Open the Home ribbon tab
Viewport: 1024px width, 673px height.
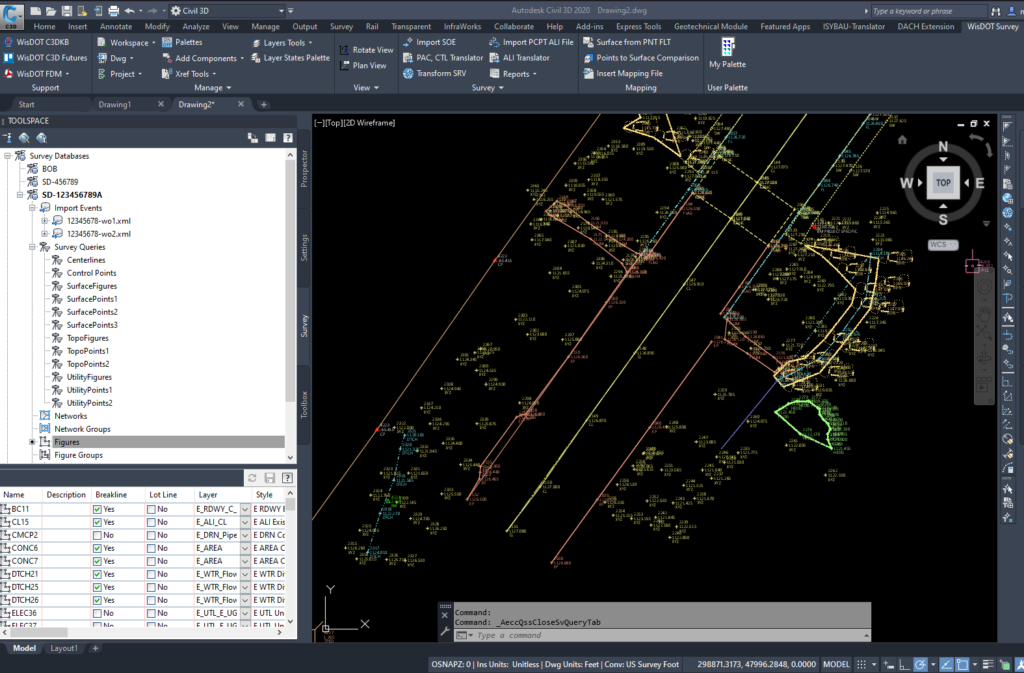click(x=44, y=27)
